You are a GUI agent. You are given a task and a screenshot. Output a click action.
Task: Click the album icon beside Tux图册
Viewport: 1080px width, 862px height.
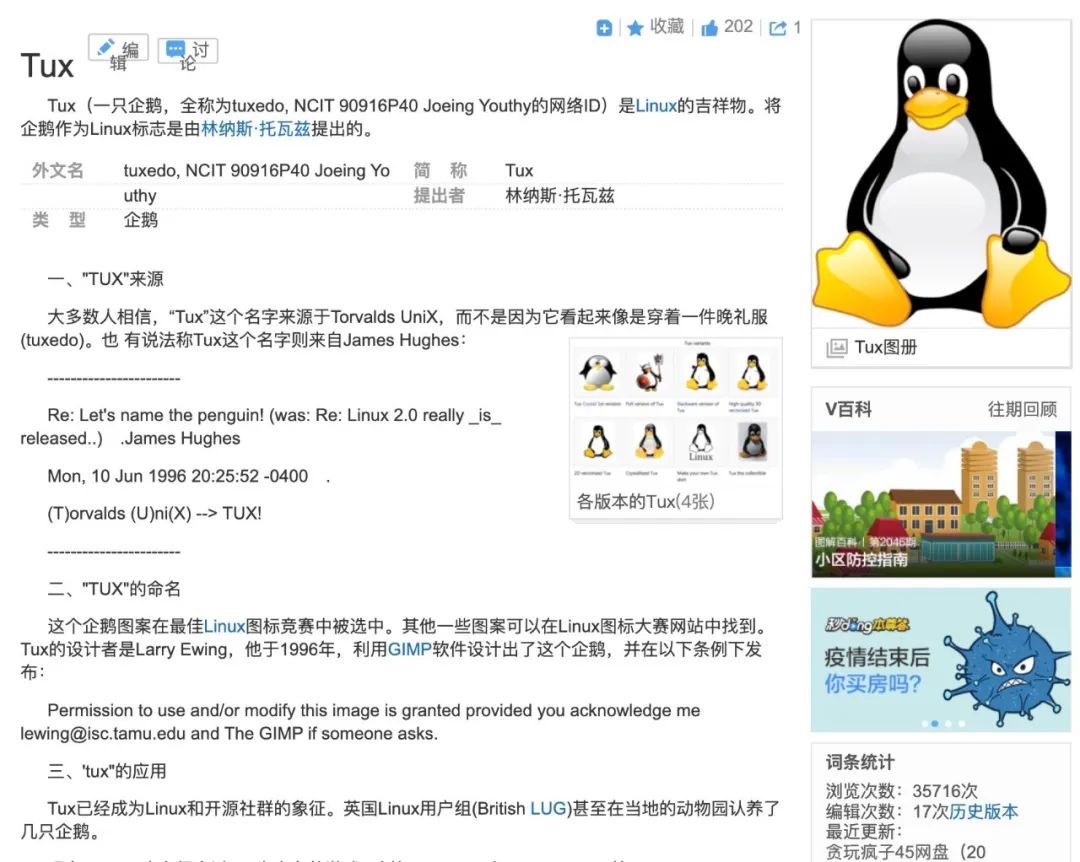836,347
